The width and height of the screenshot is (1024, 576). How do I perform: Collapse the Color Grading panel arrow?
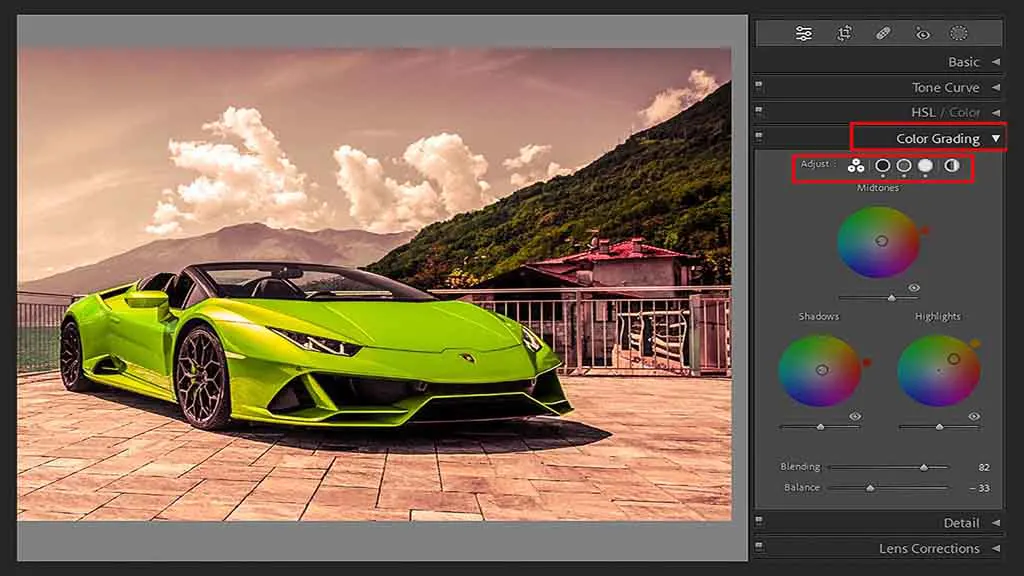[x=996, y=138]
